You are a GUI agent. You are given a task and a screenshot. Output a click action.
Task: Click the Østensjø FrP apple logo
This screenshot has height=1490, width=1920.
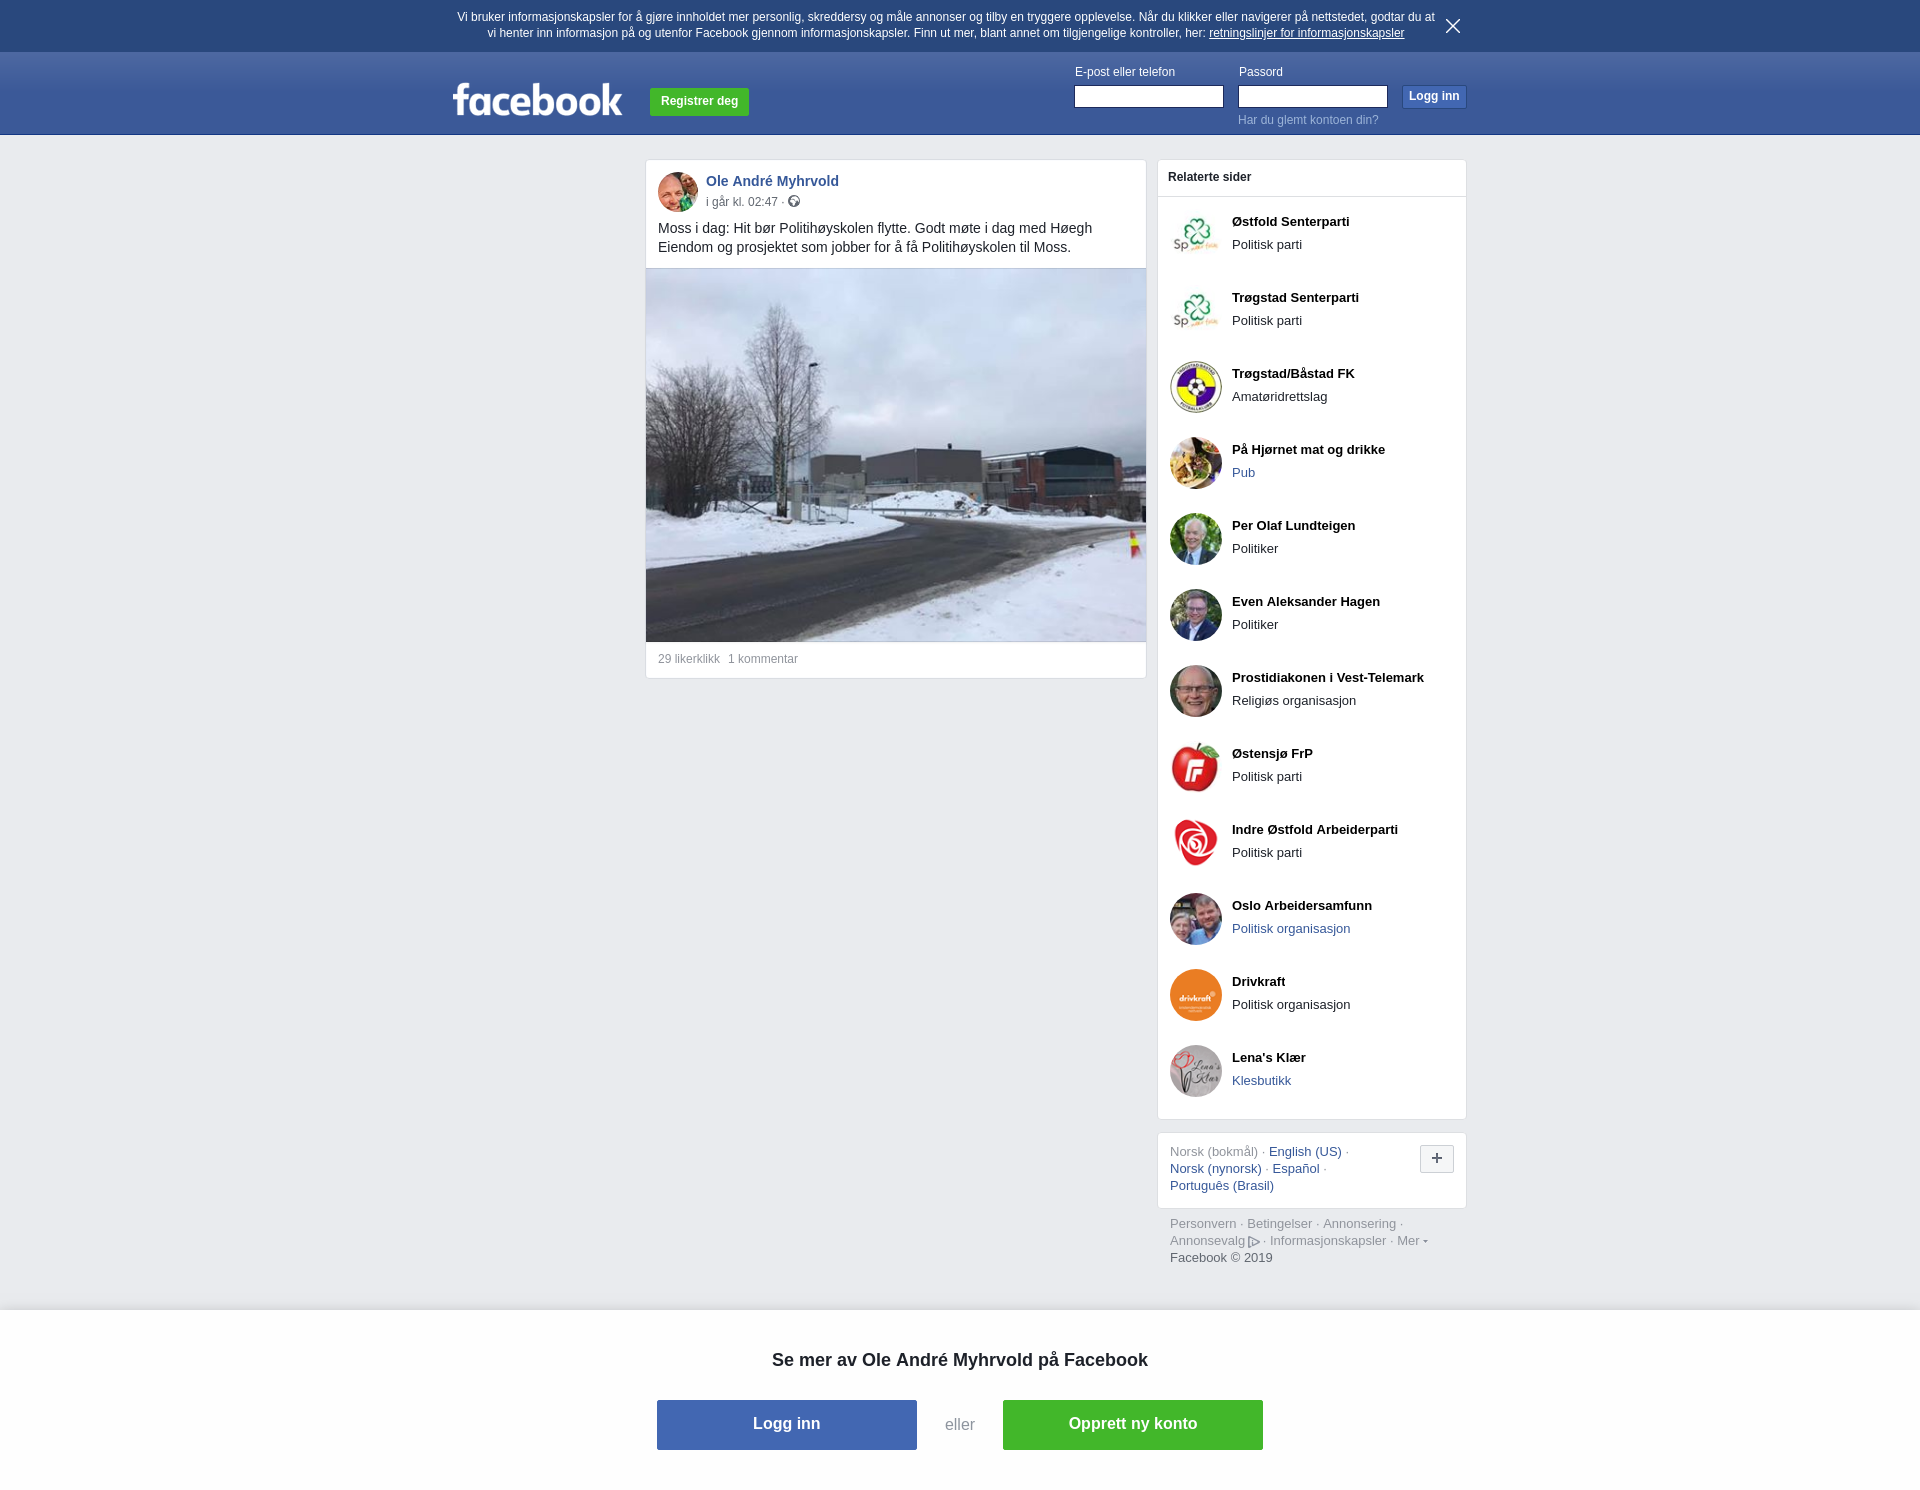(1195, 767)
